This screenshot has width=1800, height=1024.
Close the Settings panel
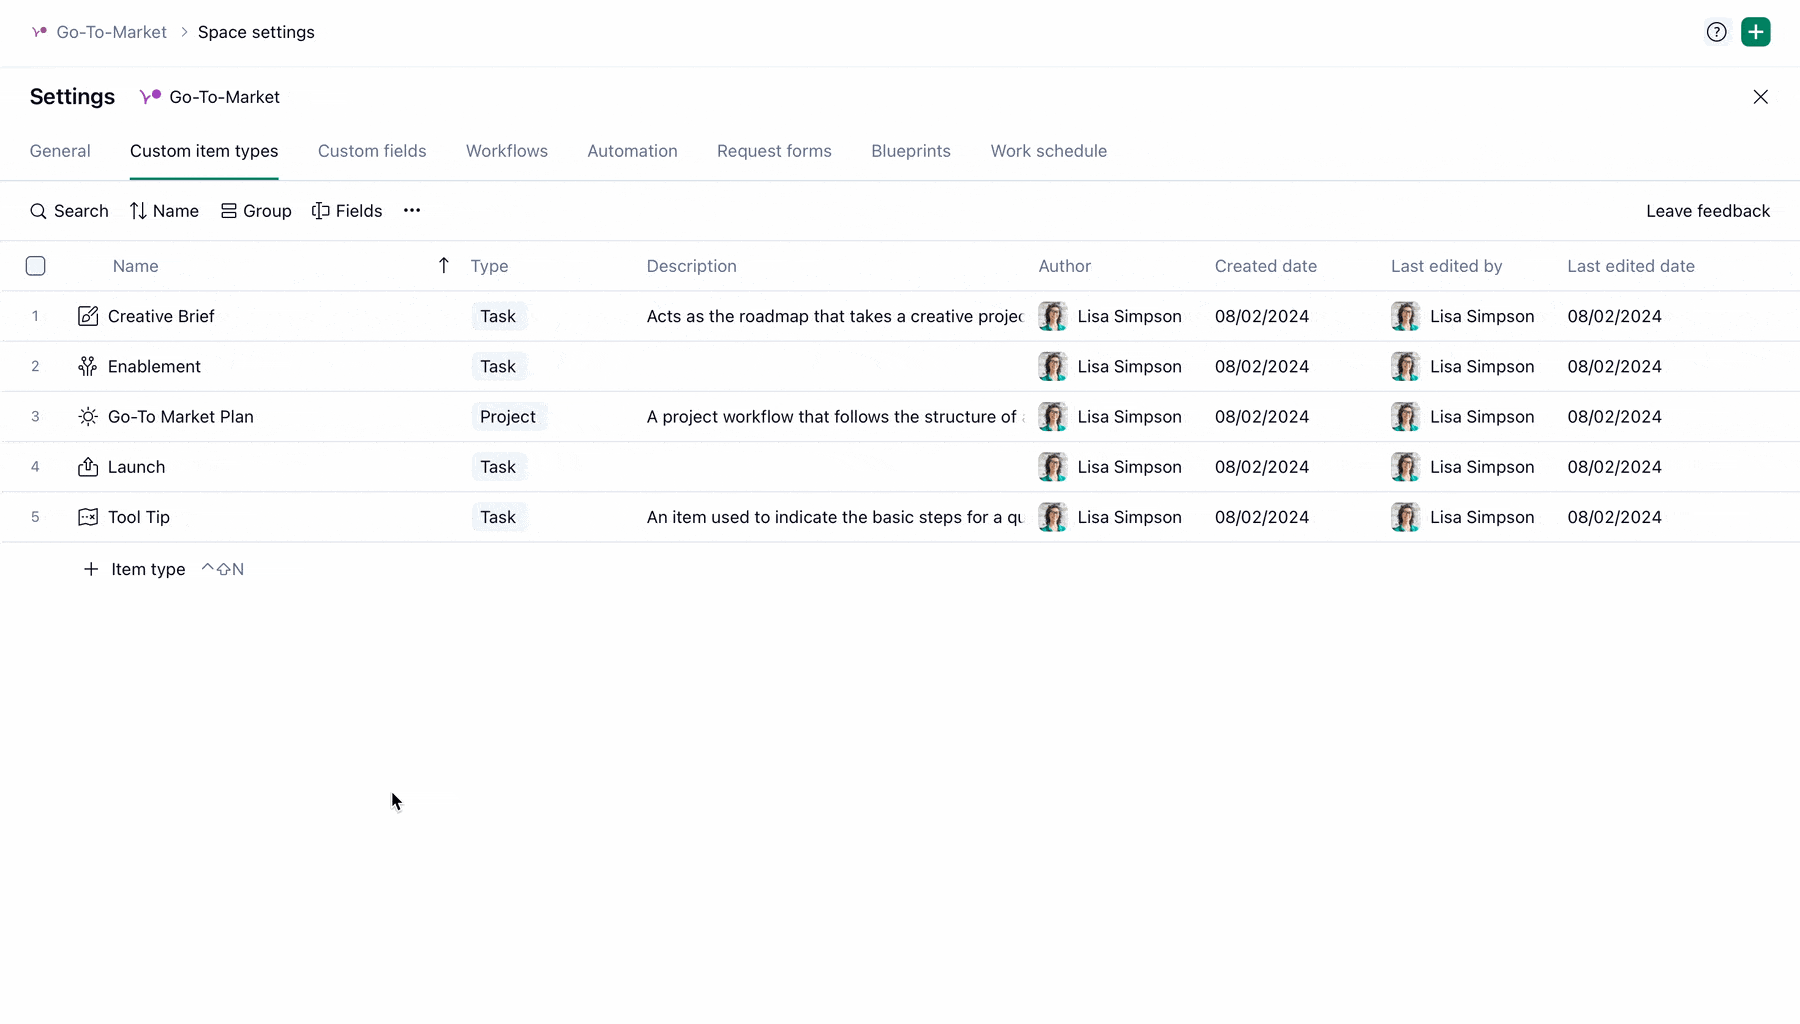tap(1761, 97)
